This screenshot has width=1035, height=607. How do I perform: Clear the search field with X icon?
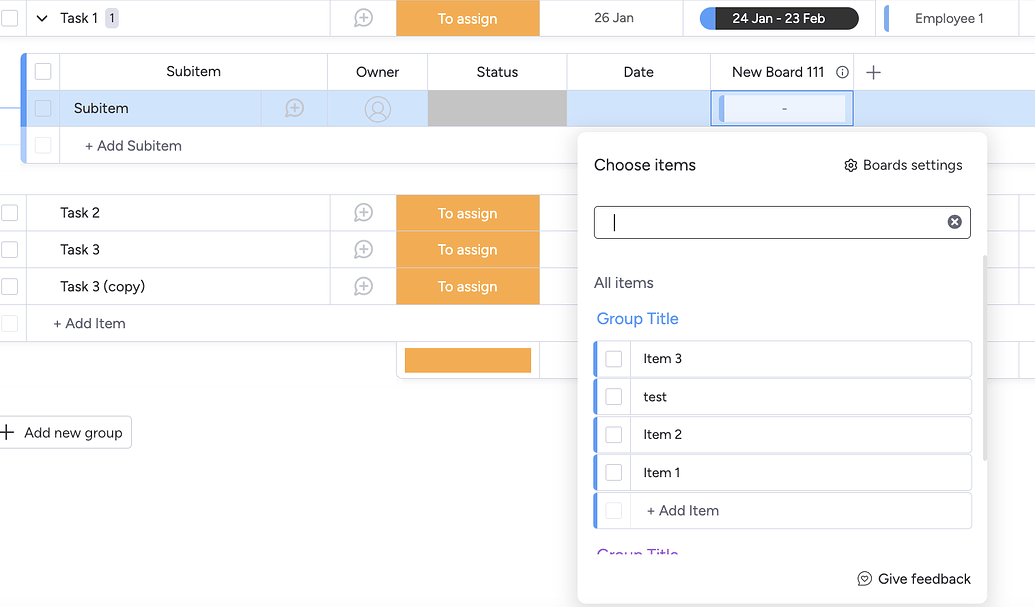954,222
